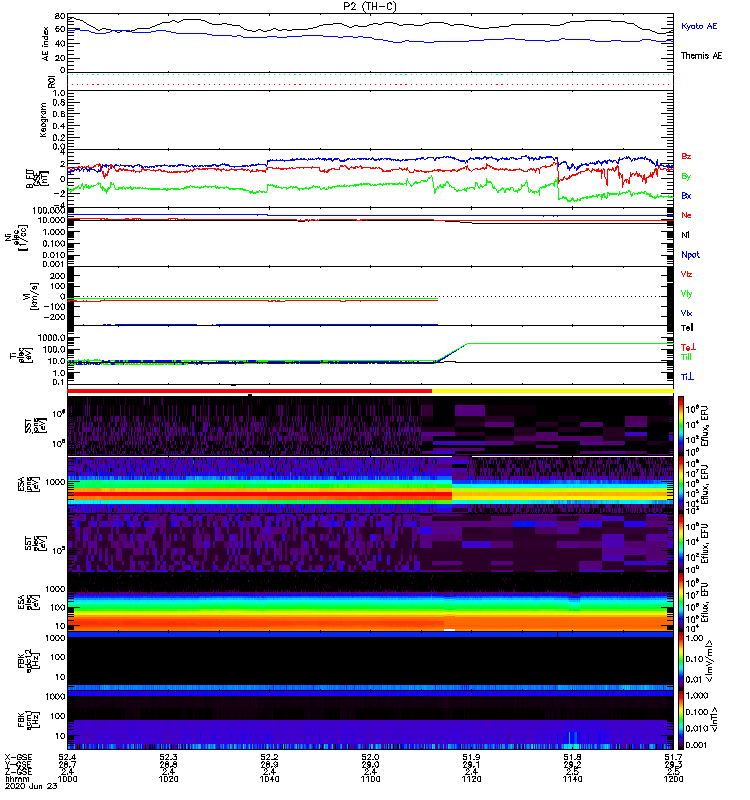Image resolution: width=750 pixels, height=800 pixels.
Task: Select the blue Bx legend label
Action: pyautogui.click(x=686, y=195)
